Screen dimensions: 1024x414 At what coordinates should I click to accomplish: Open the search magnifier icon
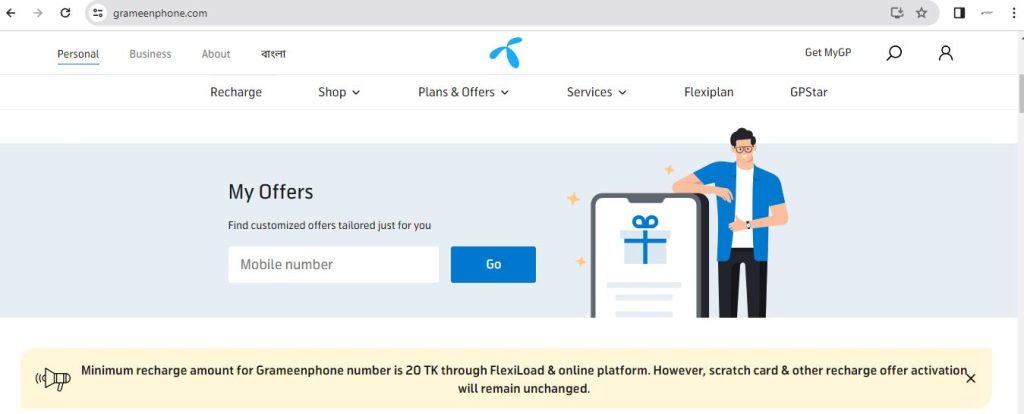pyautogui.click(x=894, y=53)
